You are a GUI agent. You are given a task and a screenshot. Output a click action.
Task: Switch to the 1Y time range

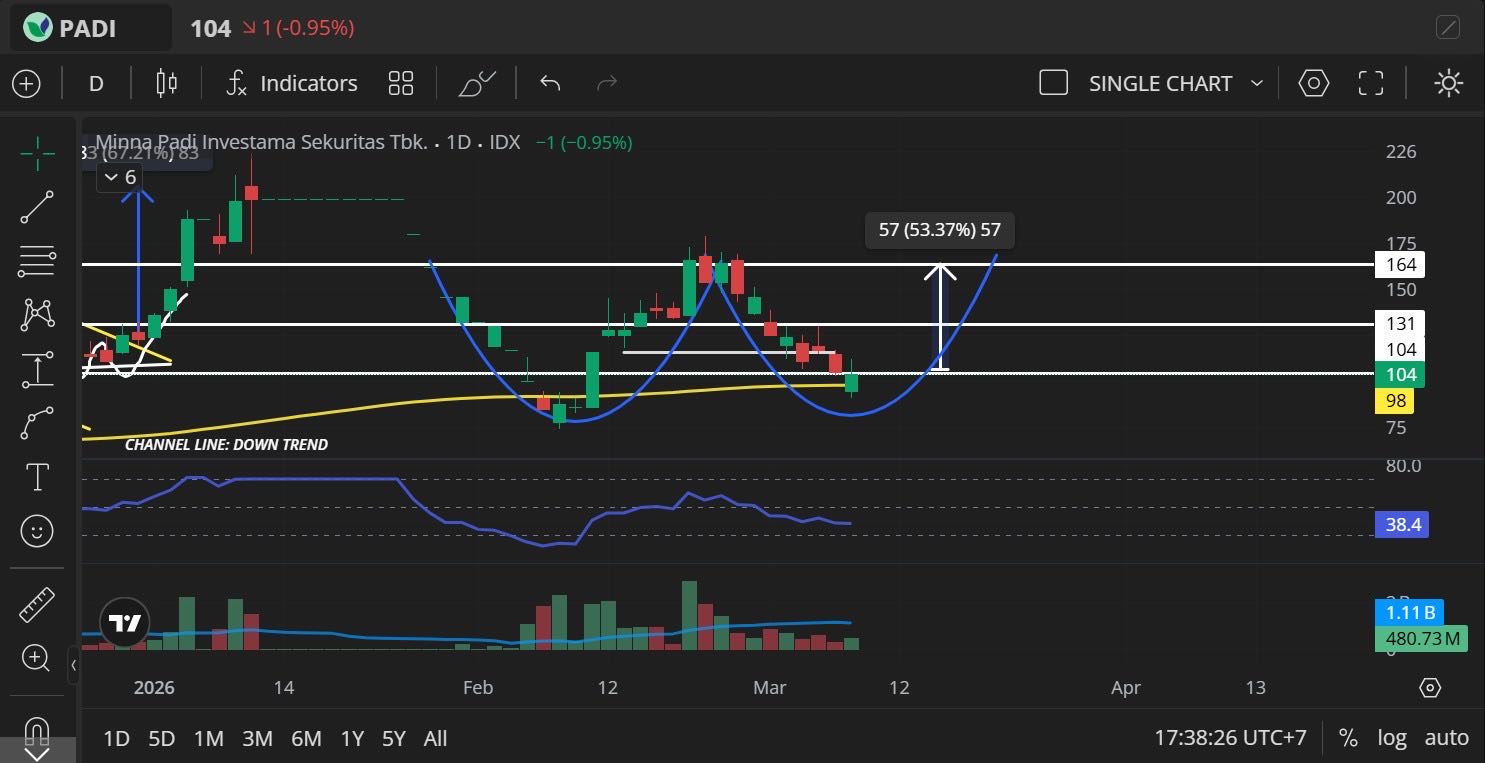[x=351, y=738]
